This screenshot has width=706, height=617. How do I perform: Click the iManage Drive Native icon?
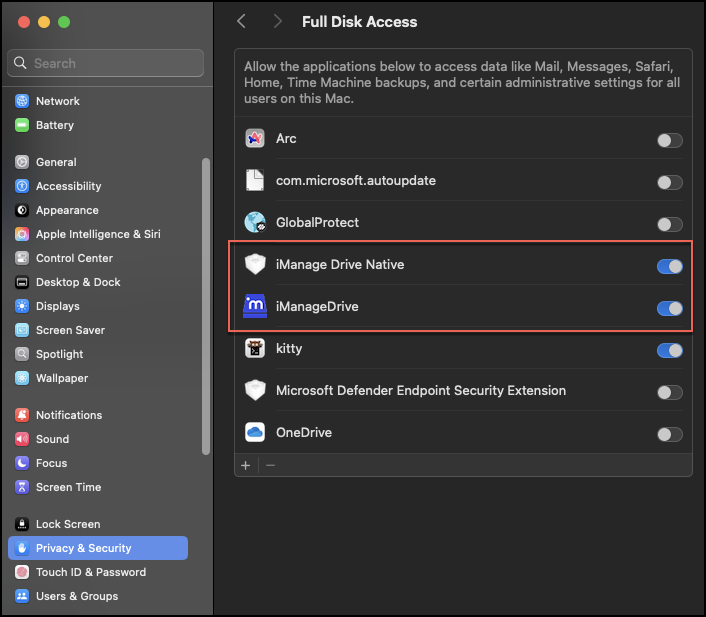tap(255, 265)
